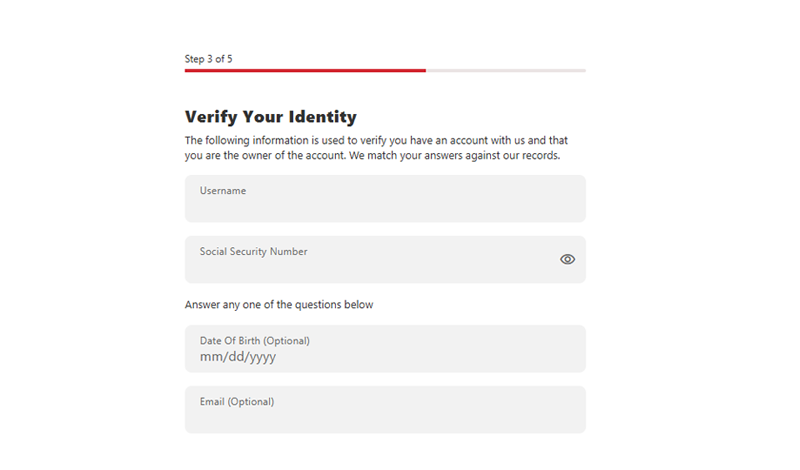Image resolution: width=800 pixels, height=470 pixels.
Task: Click into the Email (Optional) field
Action: coord(385,410)
